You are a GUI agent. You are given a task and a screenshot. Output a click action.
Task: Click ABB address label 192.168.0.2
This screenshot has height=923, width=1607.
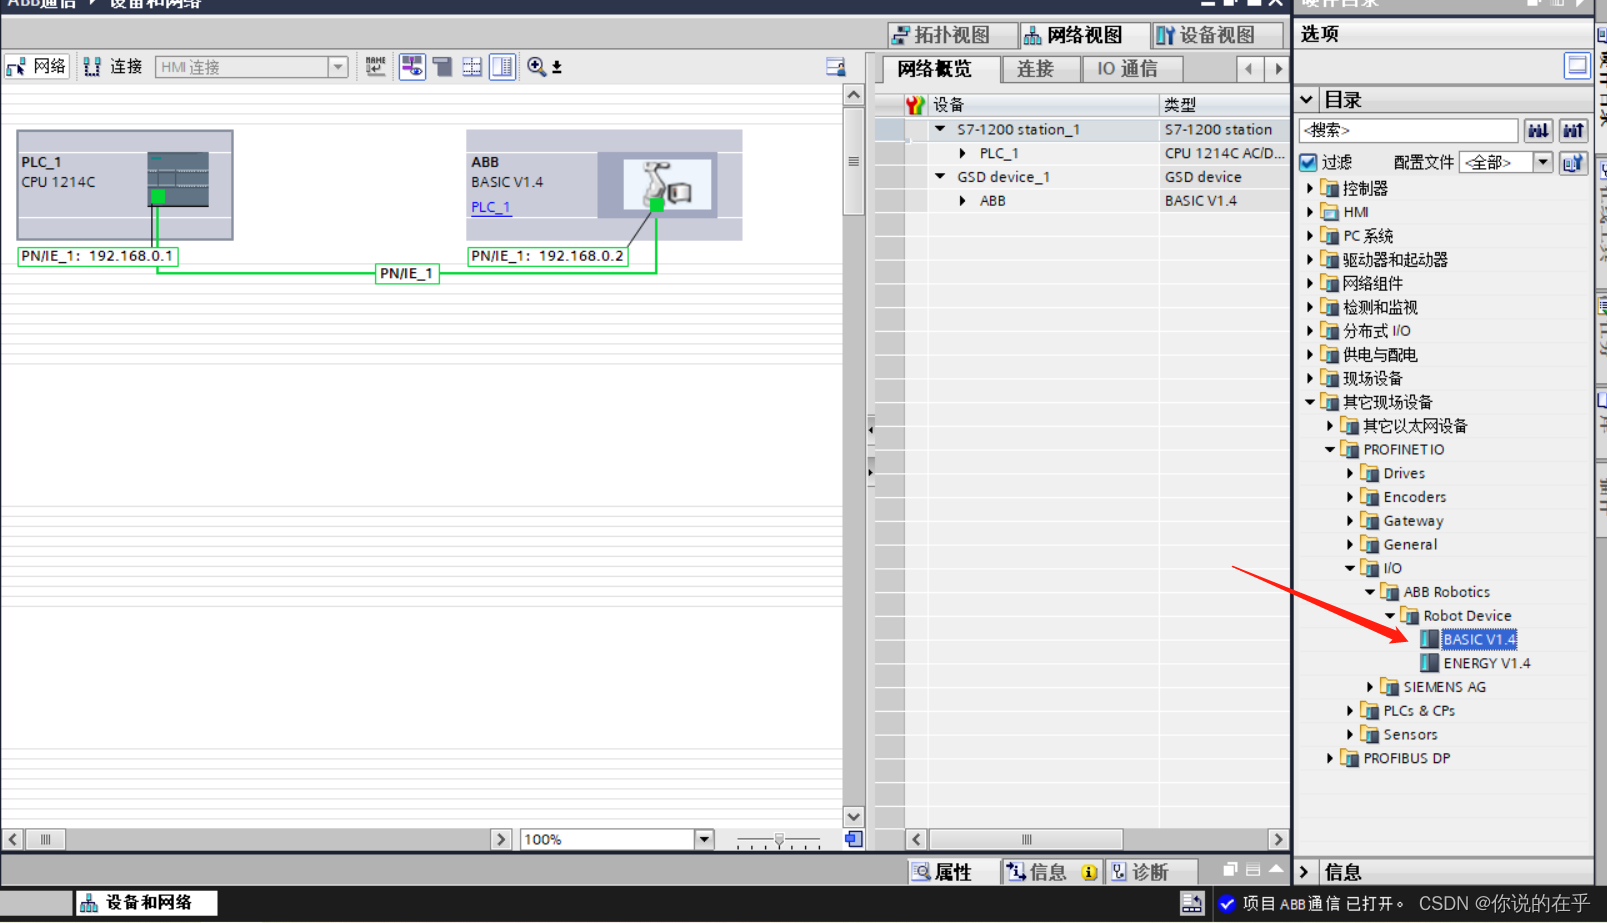[x=548, y=256]
